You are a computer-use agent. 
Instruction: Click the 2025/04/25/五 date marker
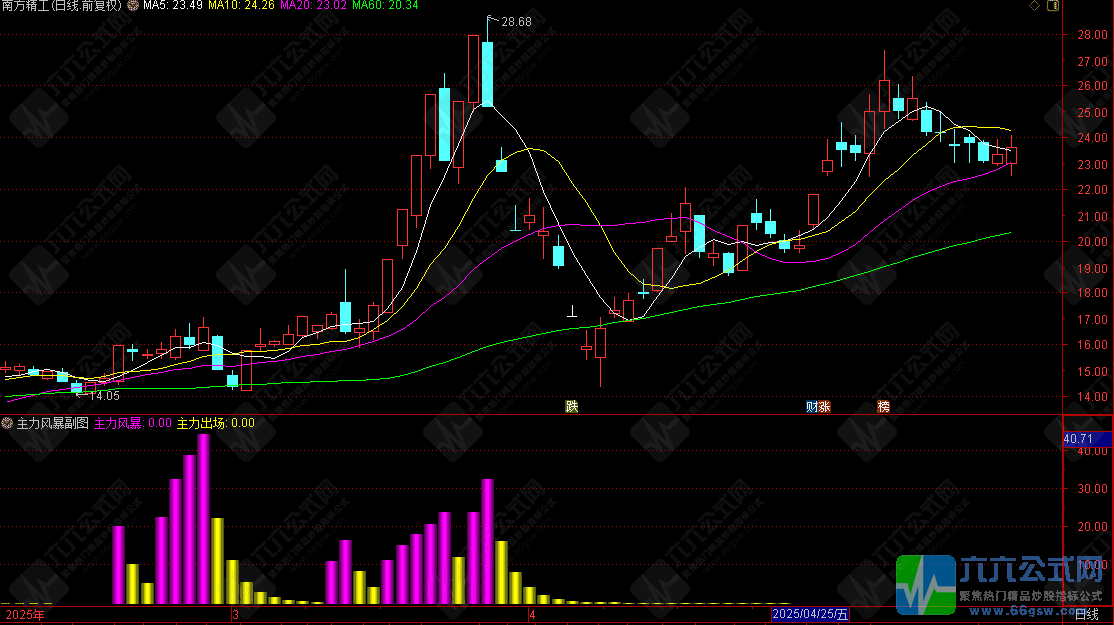810,615
